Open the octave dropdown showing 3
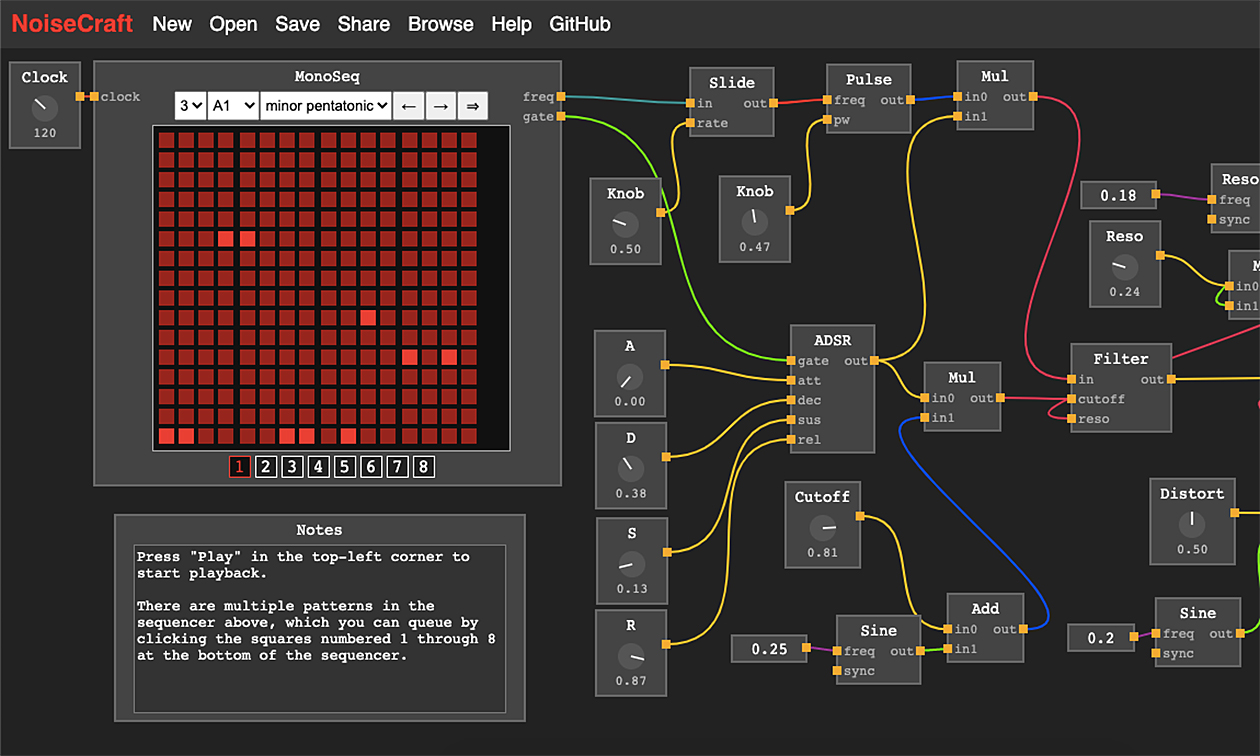Image resolution: width=1260 pixels, height=756 pixels. [x=190, y=106]
